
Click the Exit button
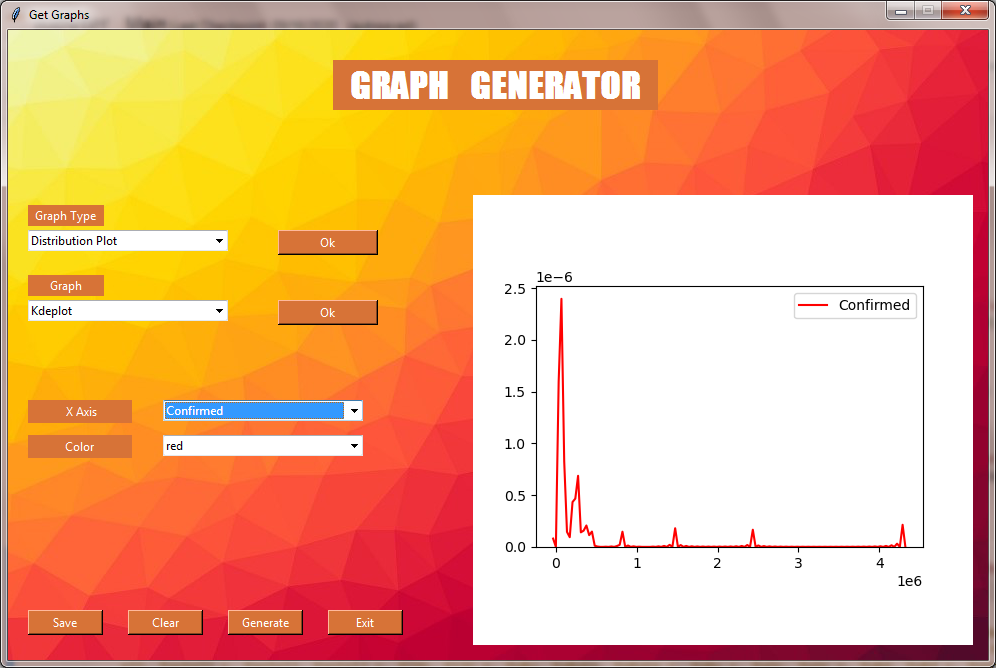365,622
